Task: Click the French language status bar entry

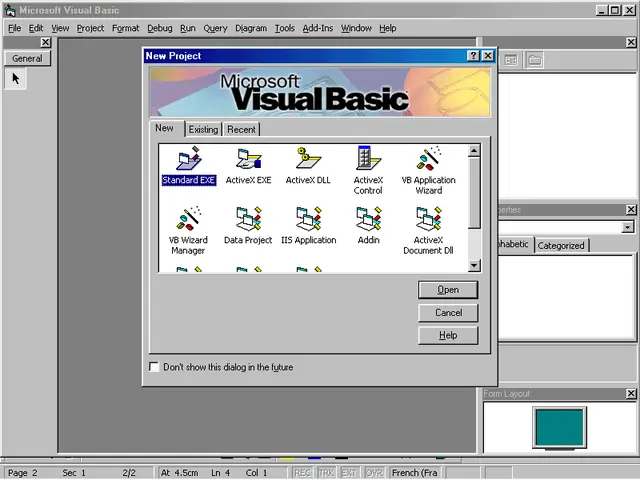Action: click(x=415, y=473)
